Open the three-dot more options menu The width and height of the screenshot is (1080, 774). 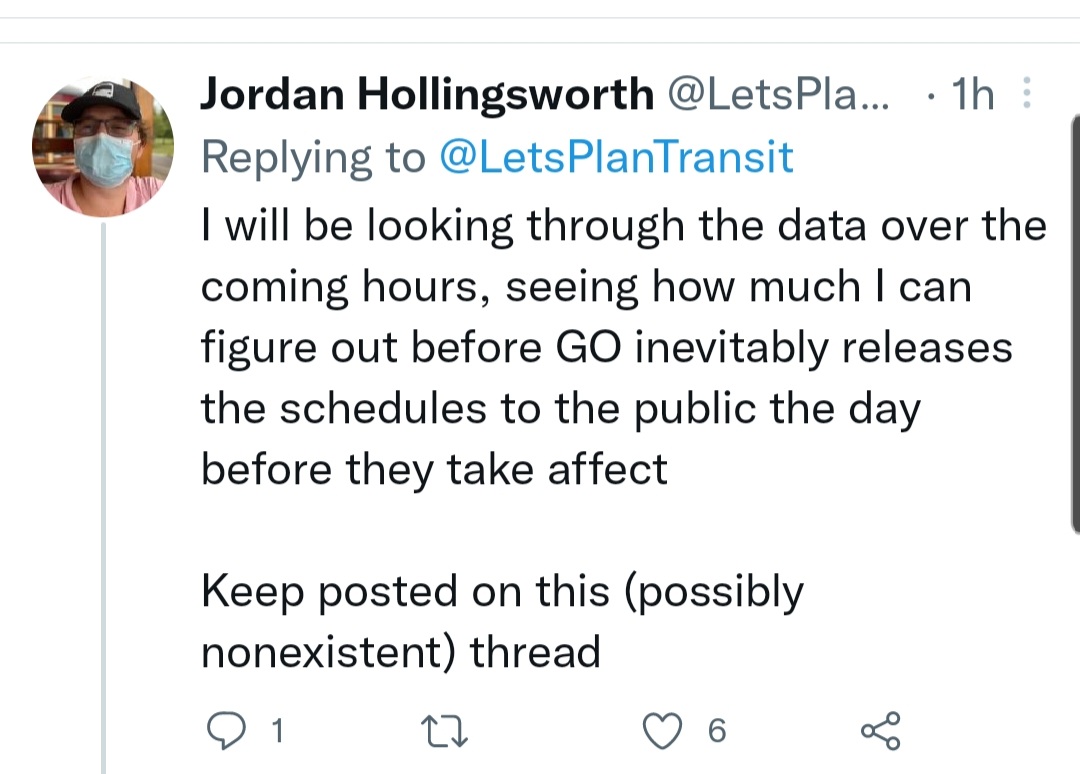1025,95
